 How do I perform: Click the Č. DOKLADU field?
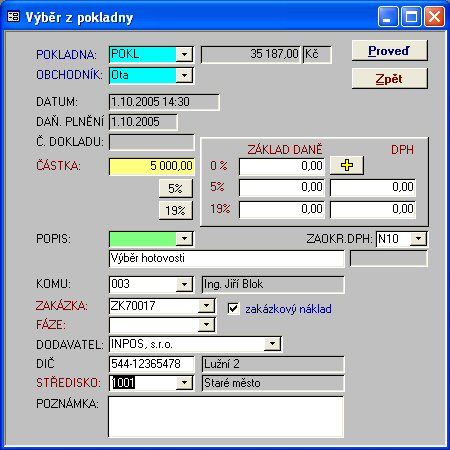pos(152,142)
